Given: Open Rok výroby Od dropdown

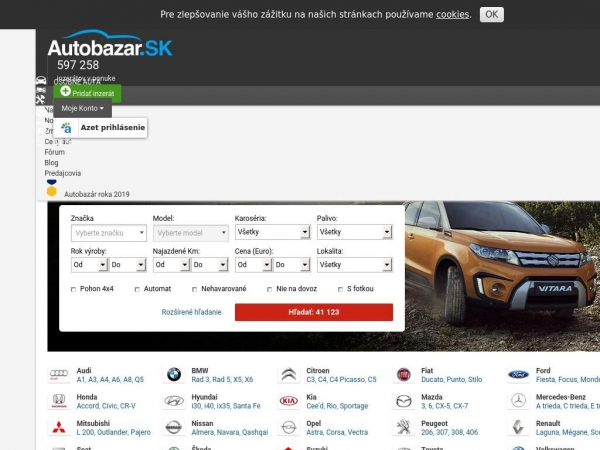Looking at the screenshot, I should (x=89, y=265).
